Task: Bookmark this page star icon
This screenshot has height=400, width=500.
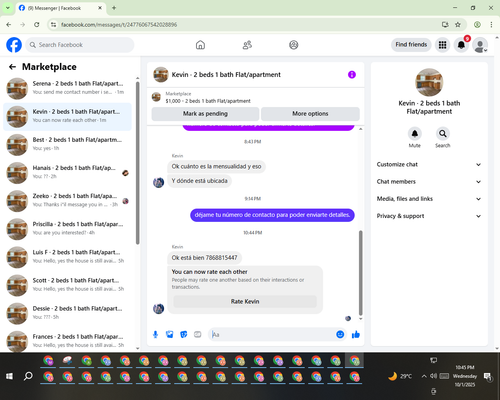Action: tap(458, 25)
